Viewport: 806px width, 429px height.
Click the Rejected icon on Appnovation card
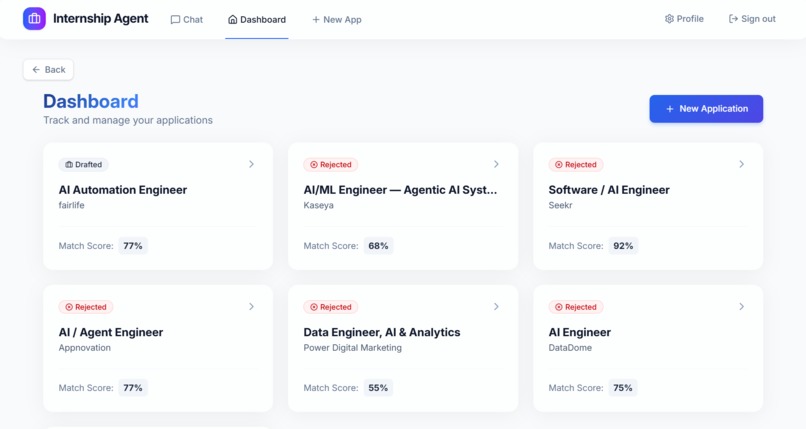coord(69,307)
